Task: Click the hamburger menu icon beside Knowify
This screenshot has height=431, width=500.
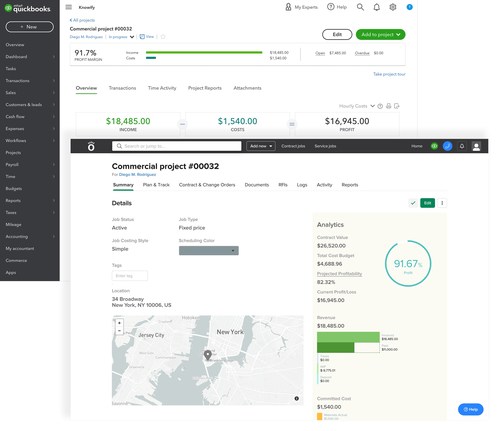Action: coord(69,7)
